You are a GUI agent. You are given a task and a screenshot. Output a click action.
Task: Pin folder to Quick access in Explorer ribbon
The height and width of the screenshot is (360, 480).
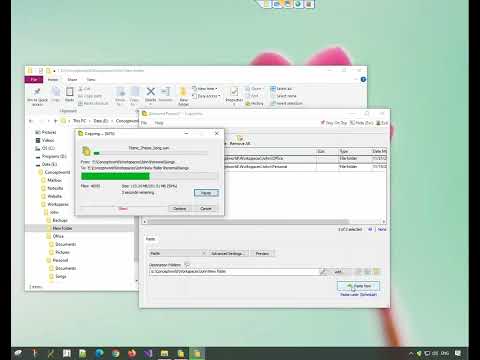point(37,96)
